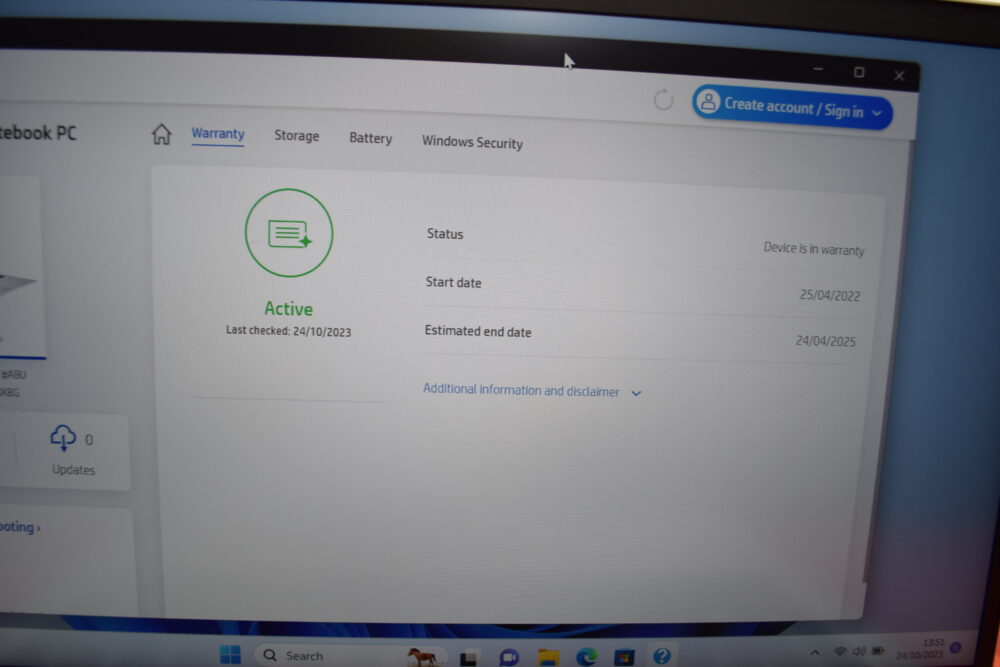The width and height of the screenshot is (1000, 667).
Task: Click the Wi-Fi tray icon
Action: [840, 651]
